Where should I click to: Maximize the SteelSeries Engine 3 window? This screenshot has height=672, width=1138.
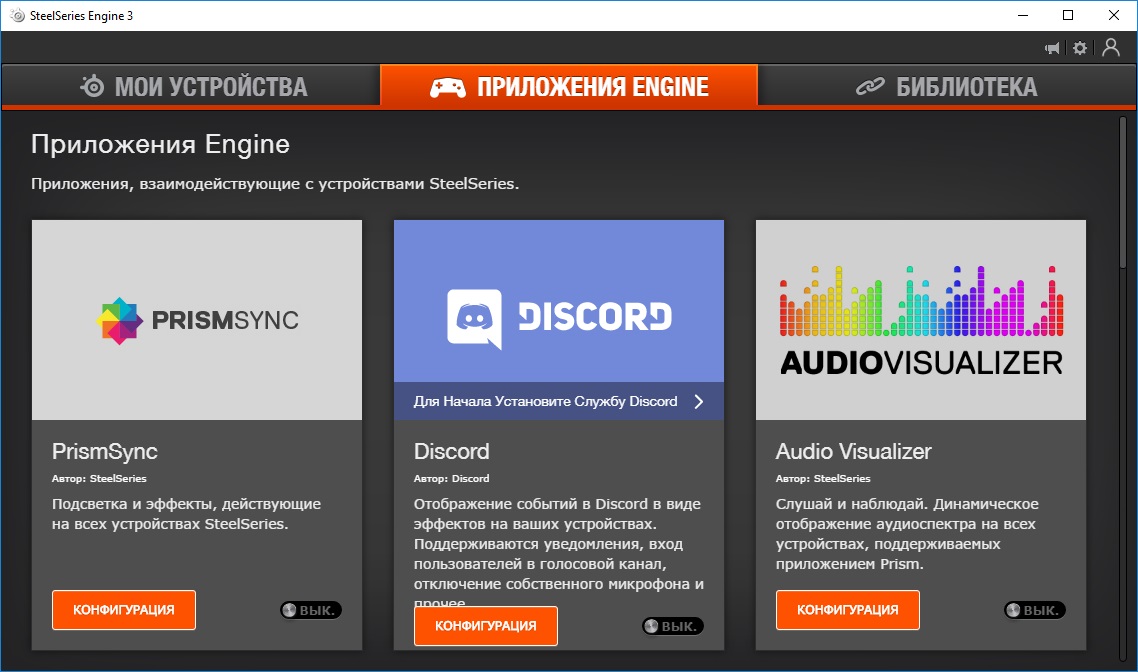click(1068, 15)
